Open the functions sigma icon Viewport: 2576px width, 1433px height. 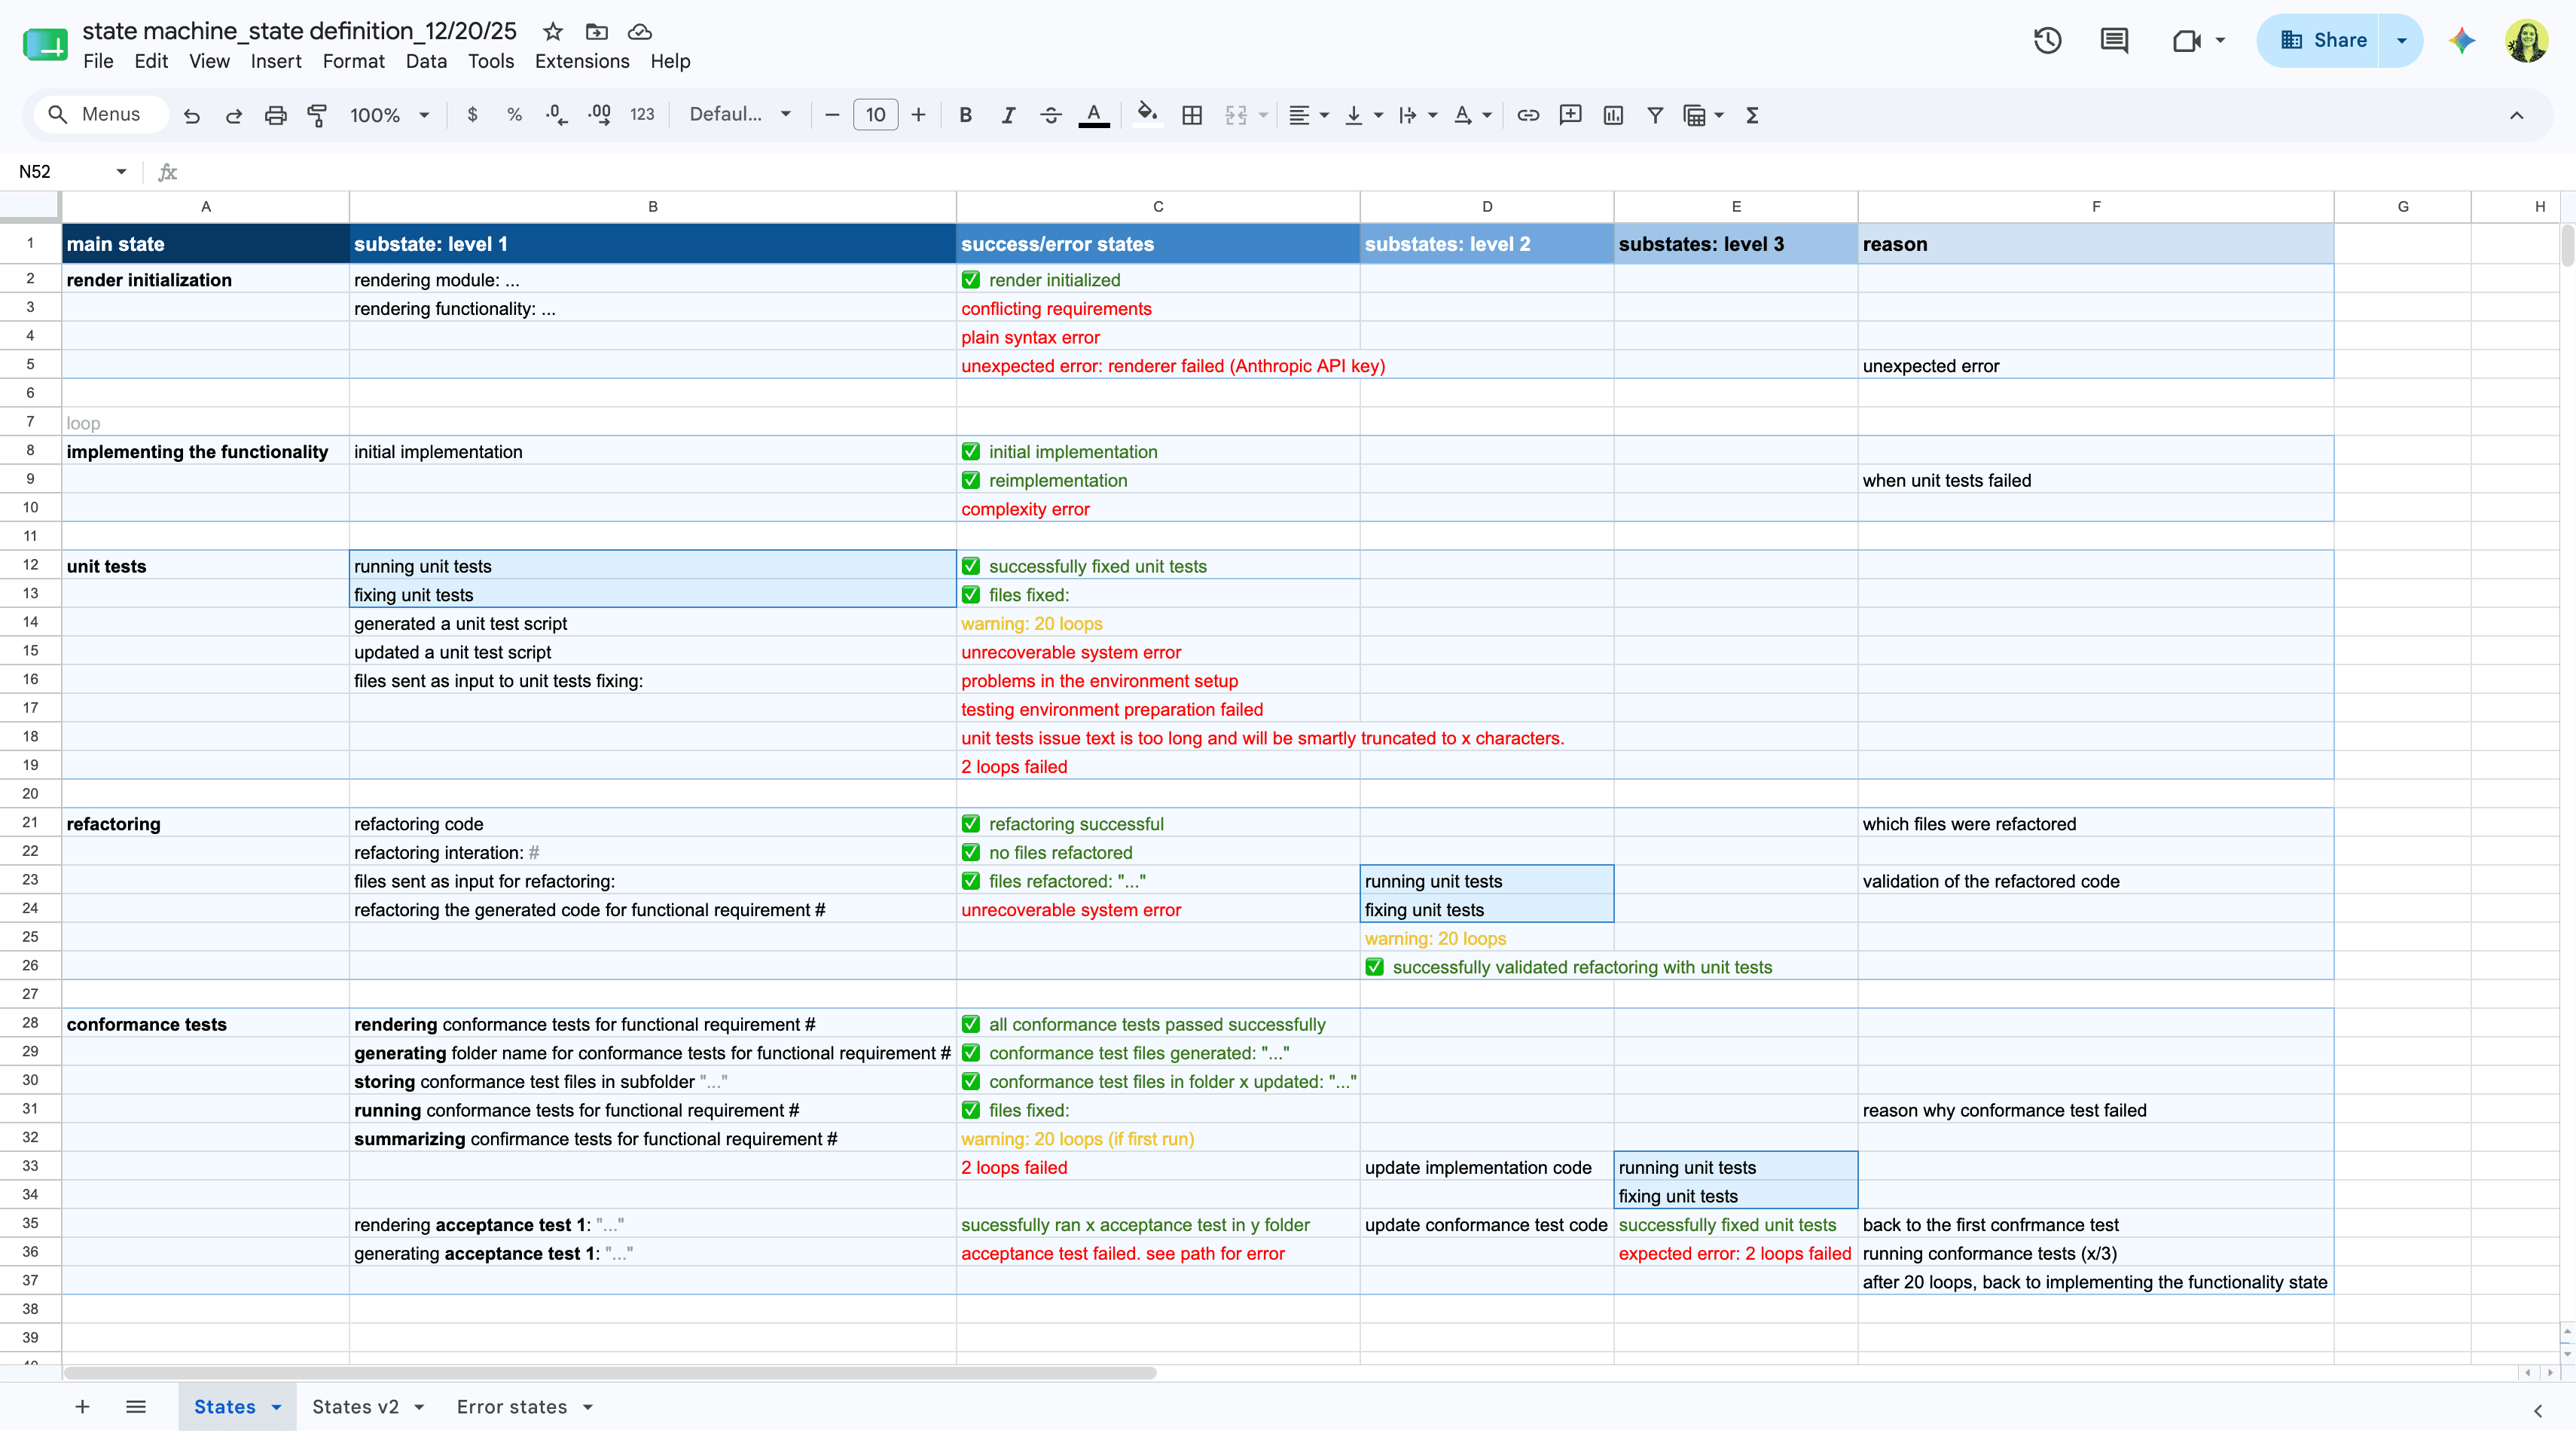(x=1752, y=115)
